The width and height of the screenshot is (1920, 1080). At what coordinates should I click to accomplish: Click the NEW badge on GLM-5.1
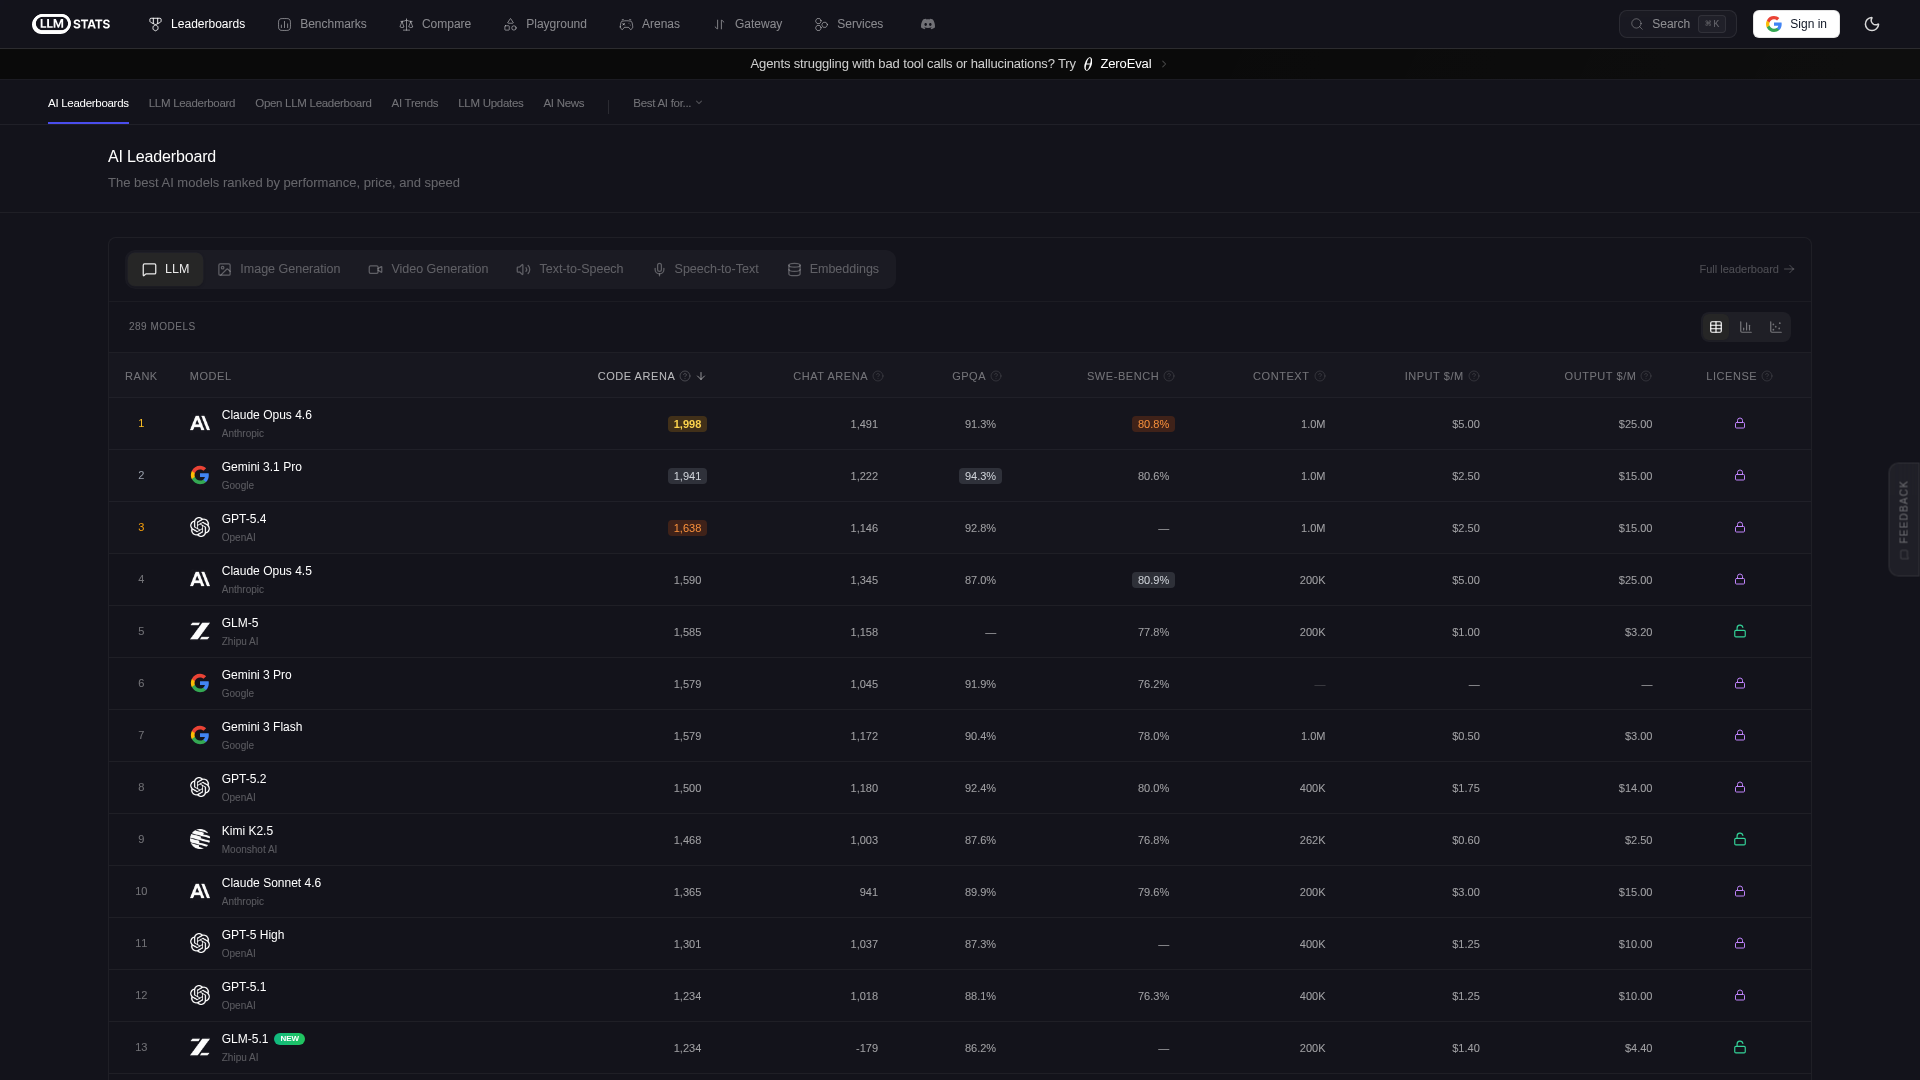290,1039
